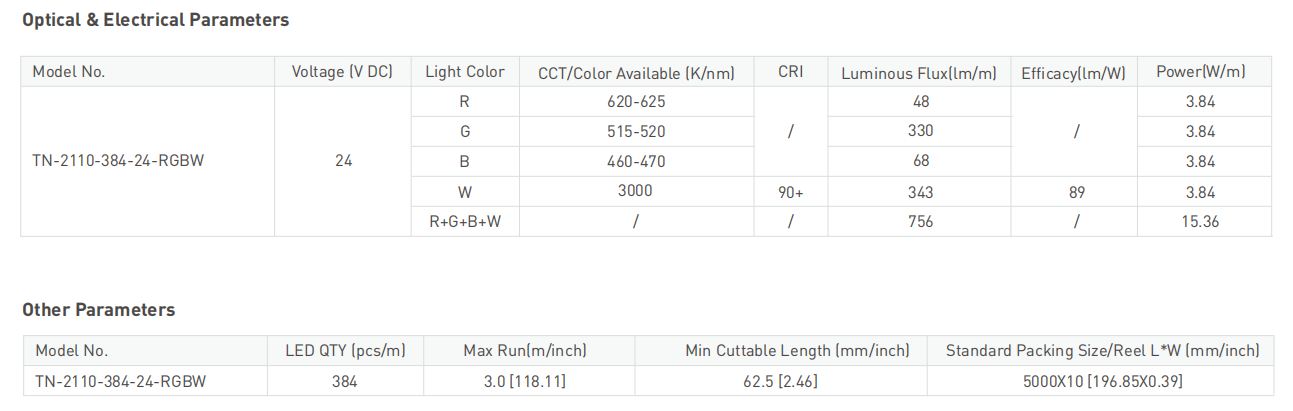Click the Light Color column header
The width and height of the screenshot is (1293, 411).
pyautogui.click(x=465, y=72)
